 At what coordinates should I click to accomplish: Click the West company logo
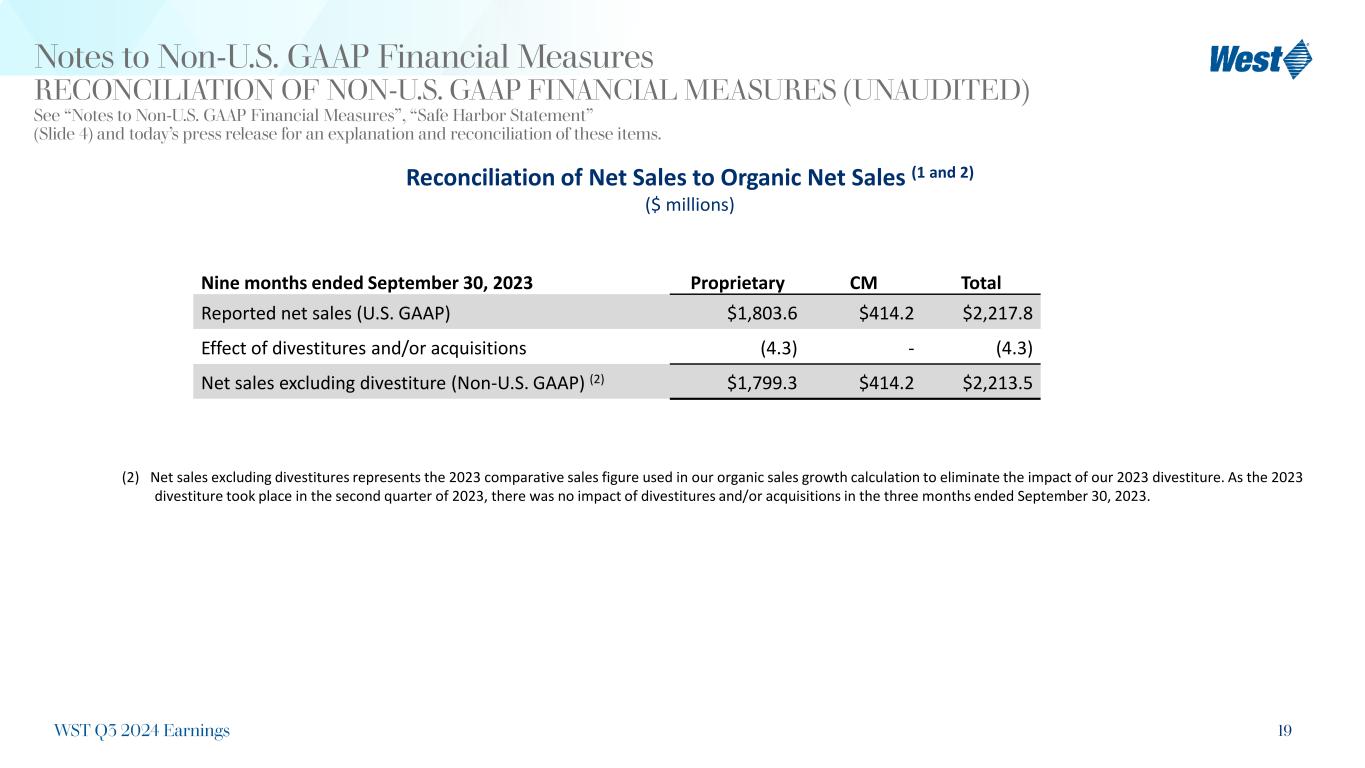[x=1260, y=58]
